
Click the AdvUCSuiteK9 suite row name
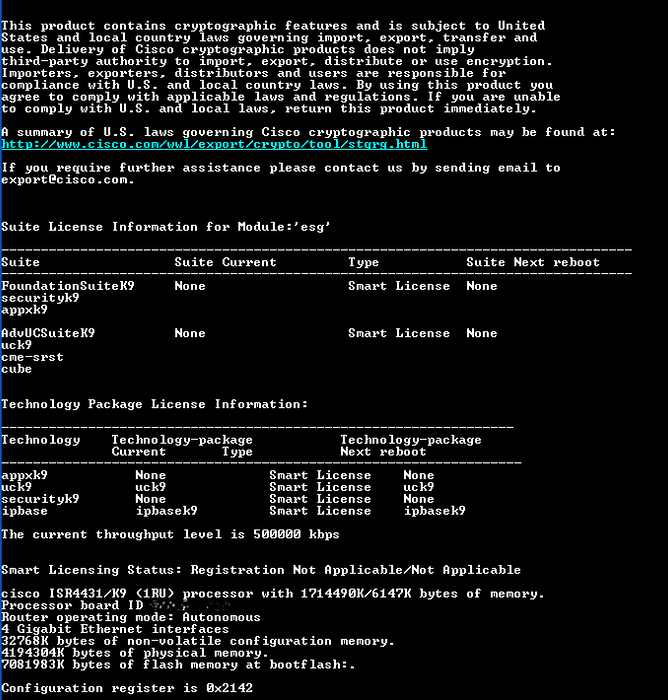(48, 333)
